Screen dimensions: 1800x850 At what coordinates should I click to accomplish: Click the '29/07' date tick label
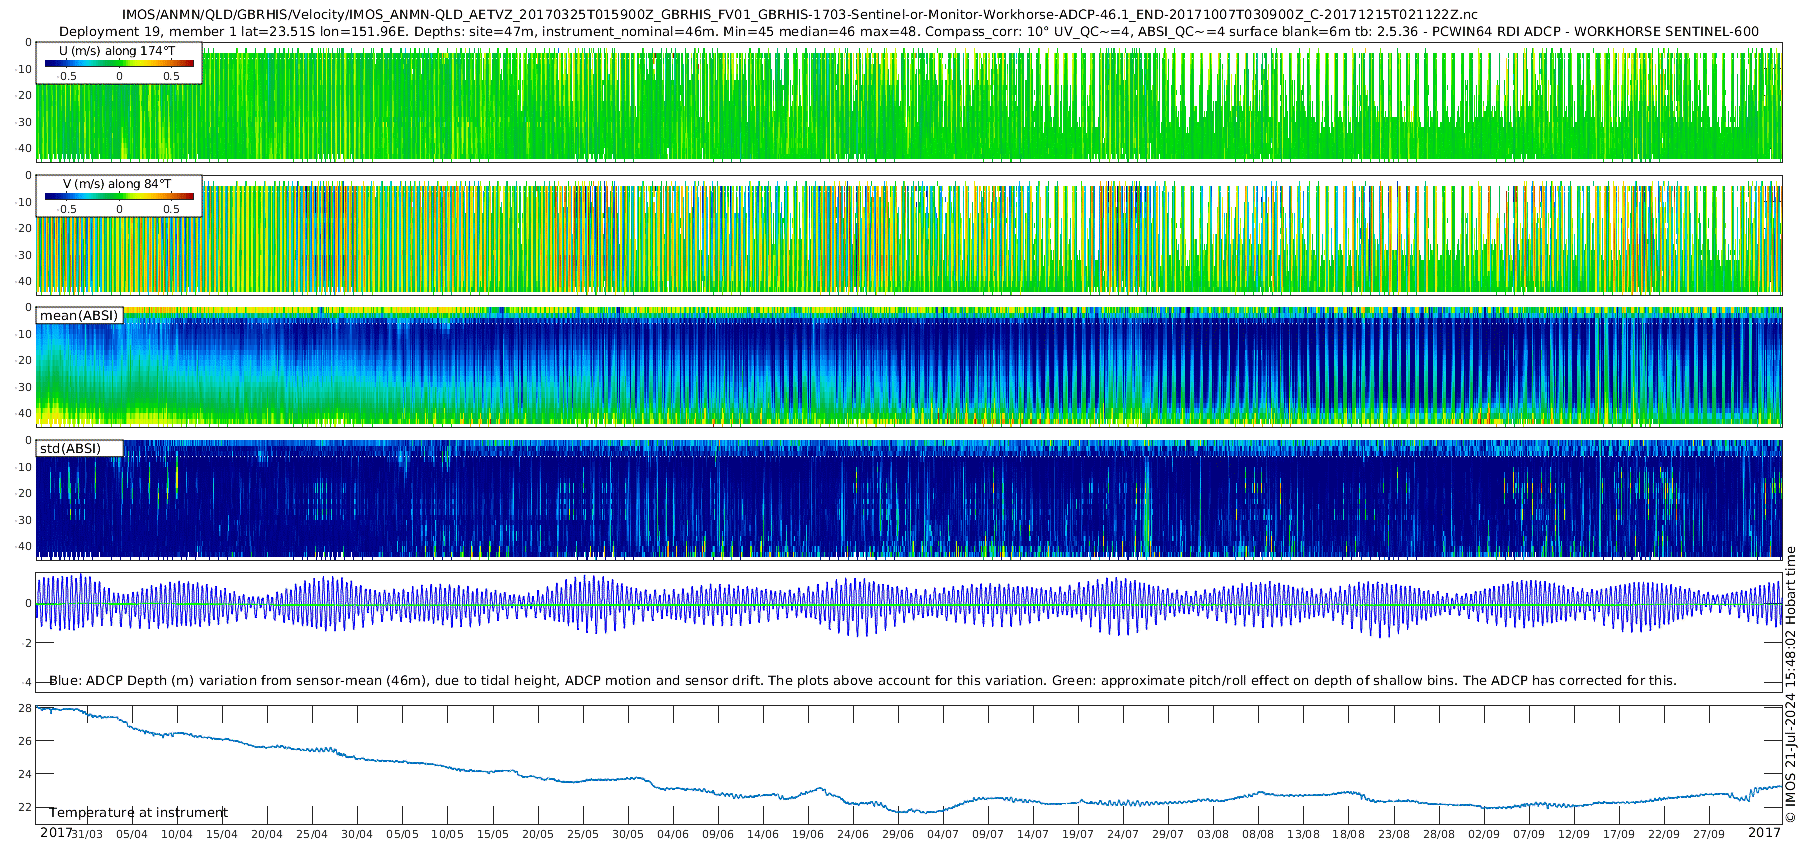[1168, 834]
